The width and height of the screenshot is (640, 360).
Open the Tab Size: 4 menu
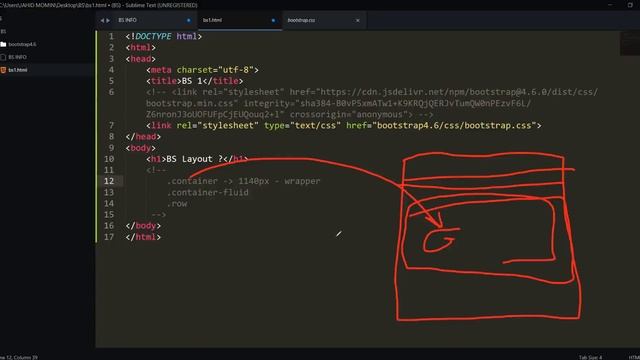[x=590, y=357]
